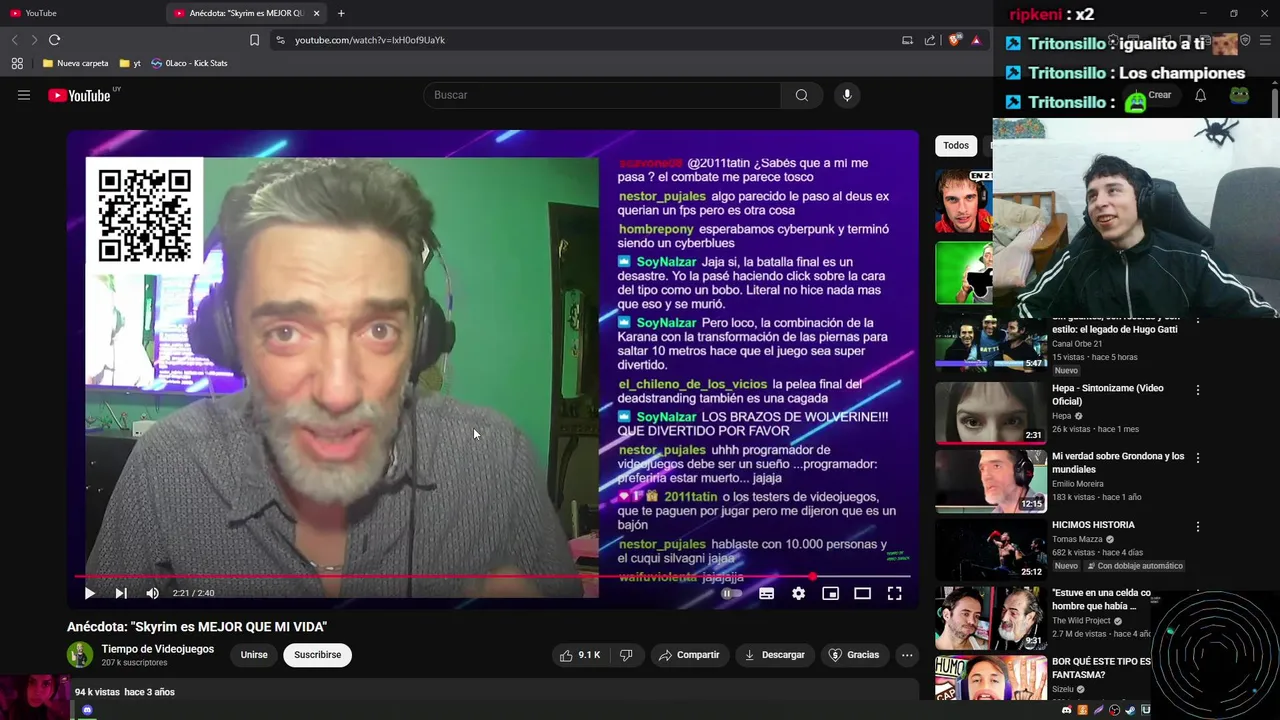Select the Todos filter chip

click(956, 146)
